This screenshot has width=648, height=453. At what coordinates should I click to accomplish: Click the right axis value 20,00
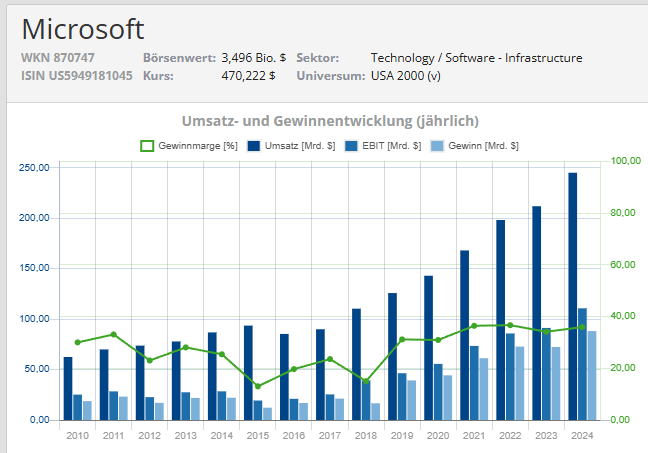(623, 368)
